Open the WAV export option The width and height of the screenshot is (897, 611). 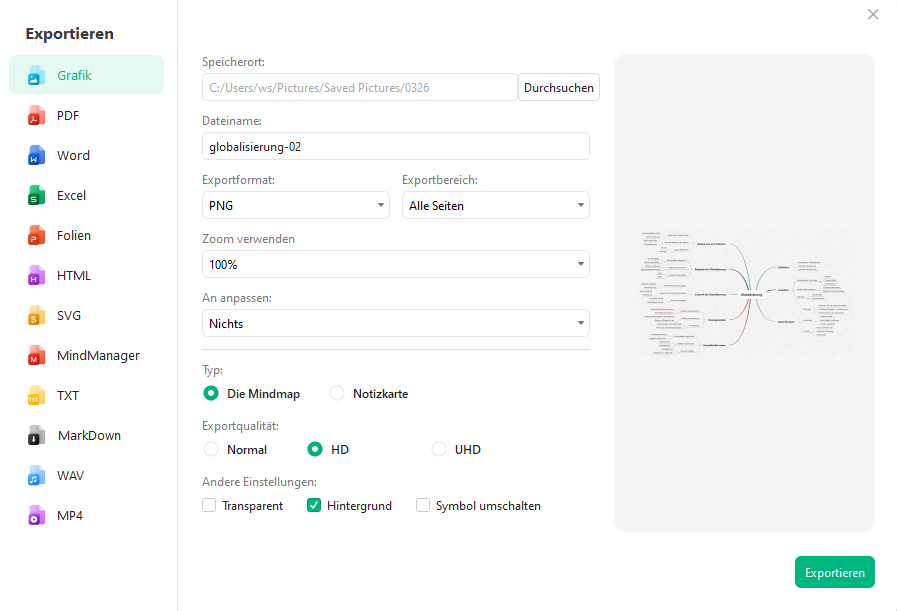point(71,476)
